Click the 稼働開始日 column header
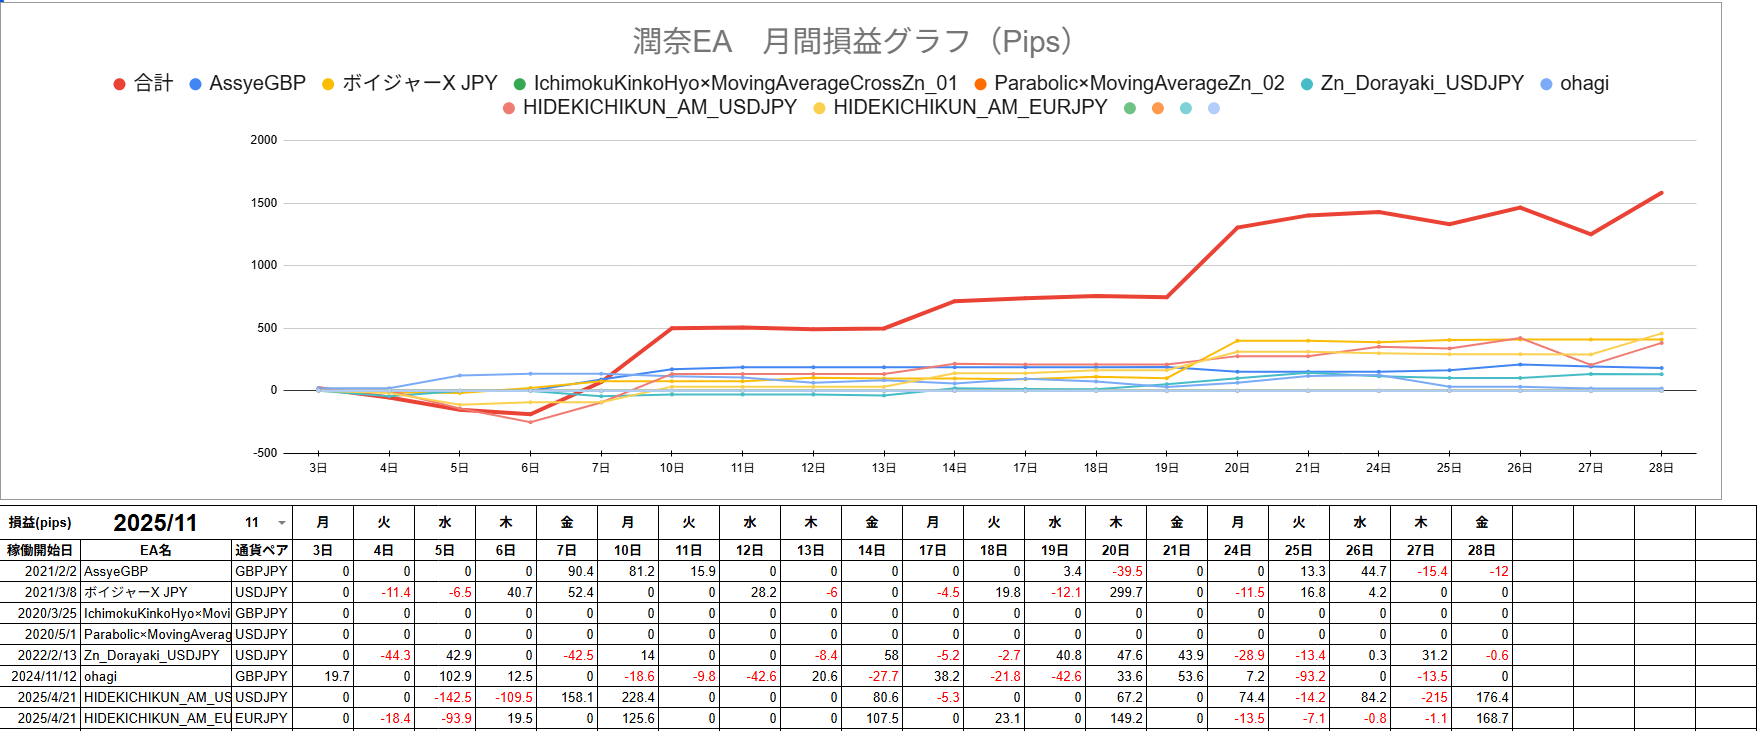1762x731 pixels. coord(40,550)
